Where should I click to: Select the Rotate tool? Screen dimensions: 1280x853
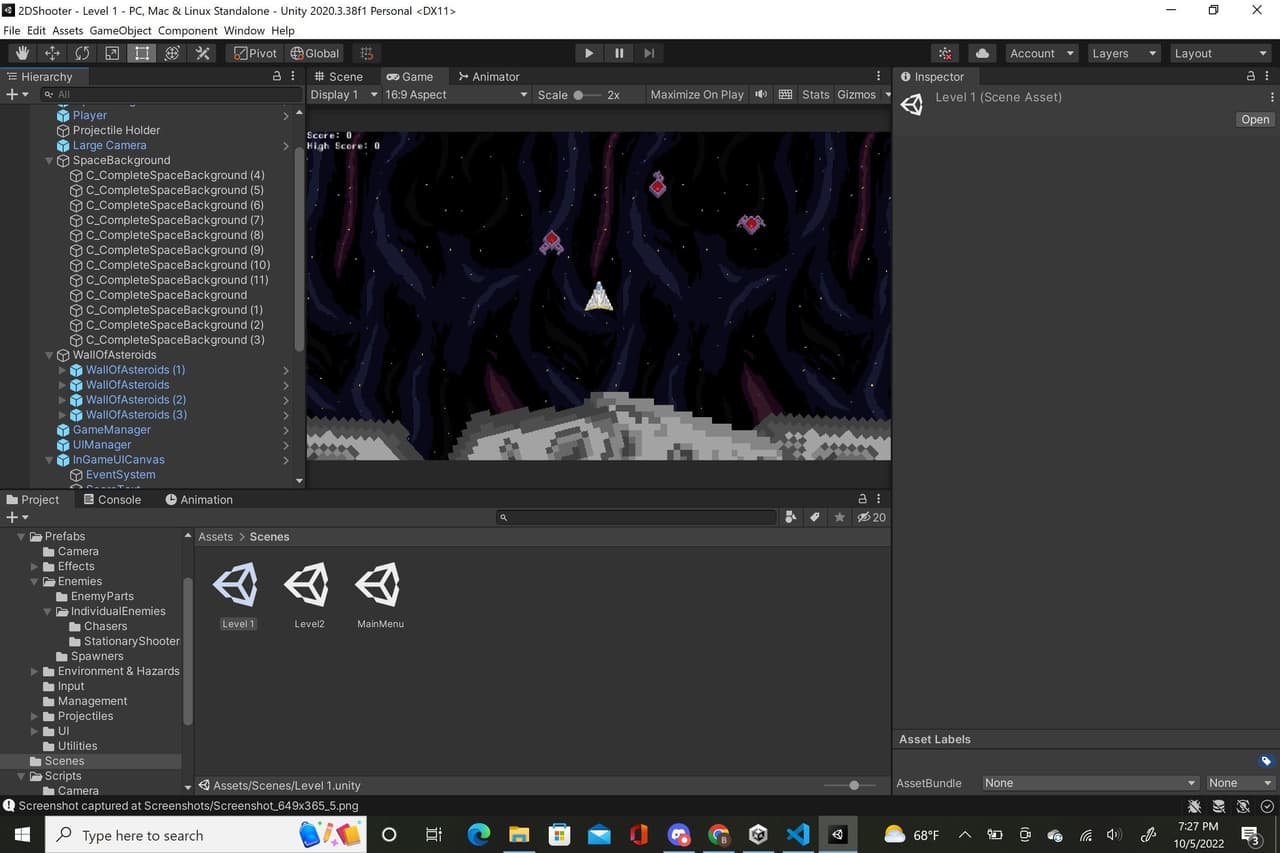point(82,53)
